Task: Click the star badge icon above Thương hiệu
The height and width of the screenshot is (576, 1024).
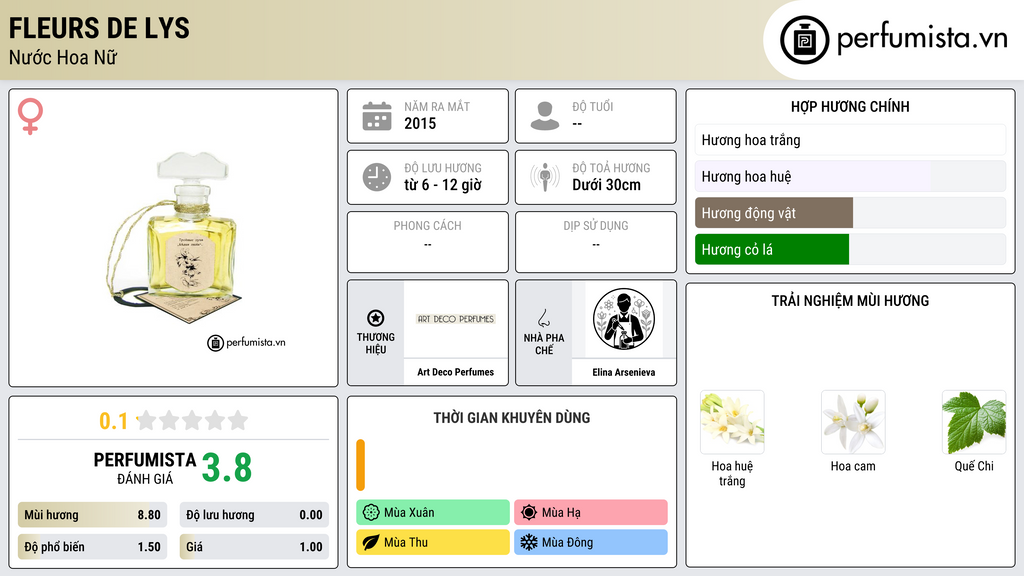Action: click(376, 318)
